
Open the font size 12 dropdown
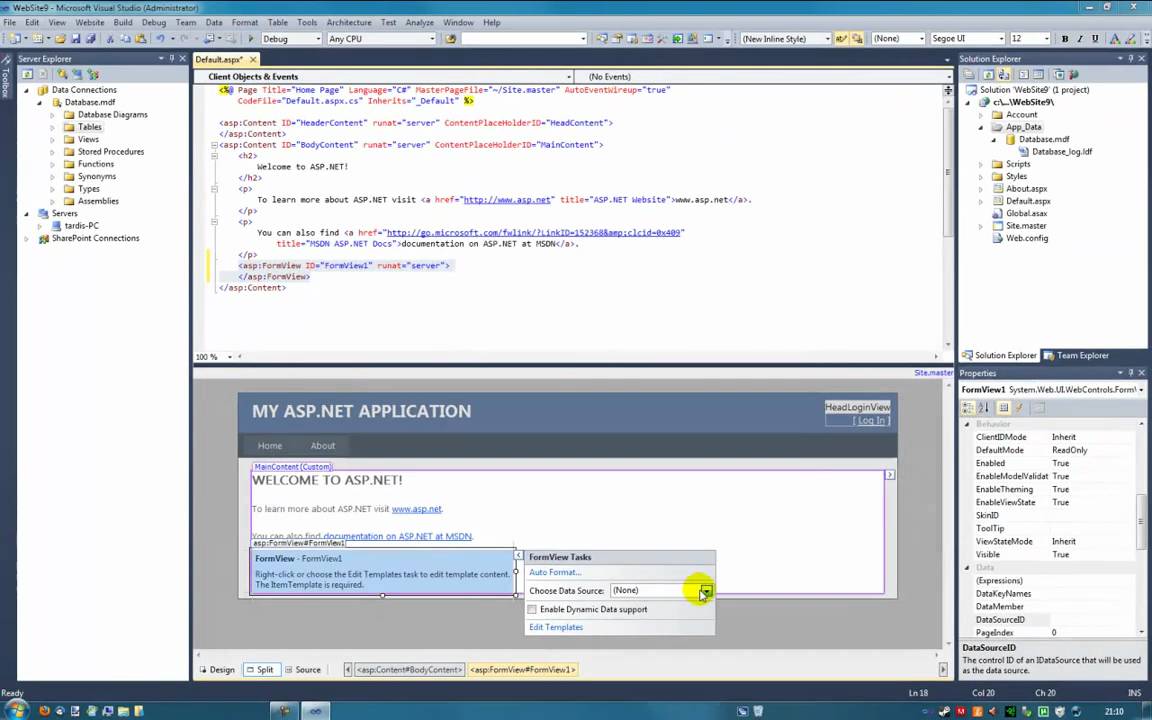1046,39
